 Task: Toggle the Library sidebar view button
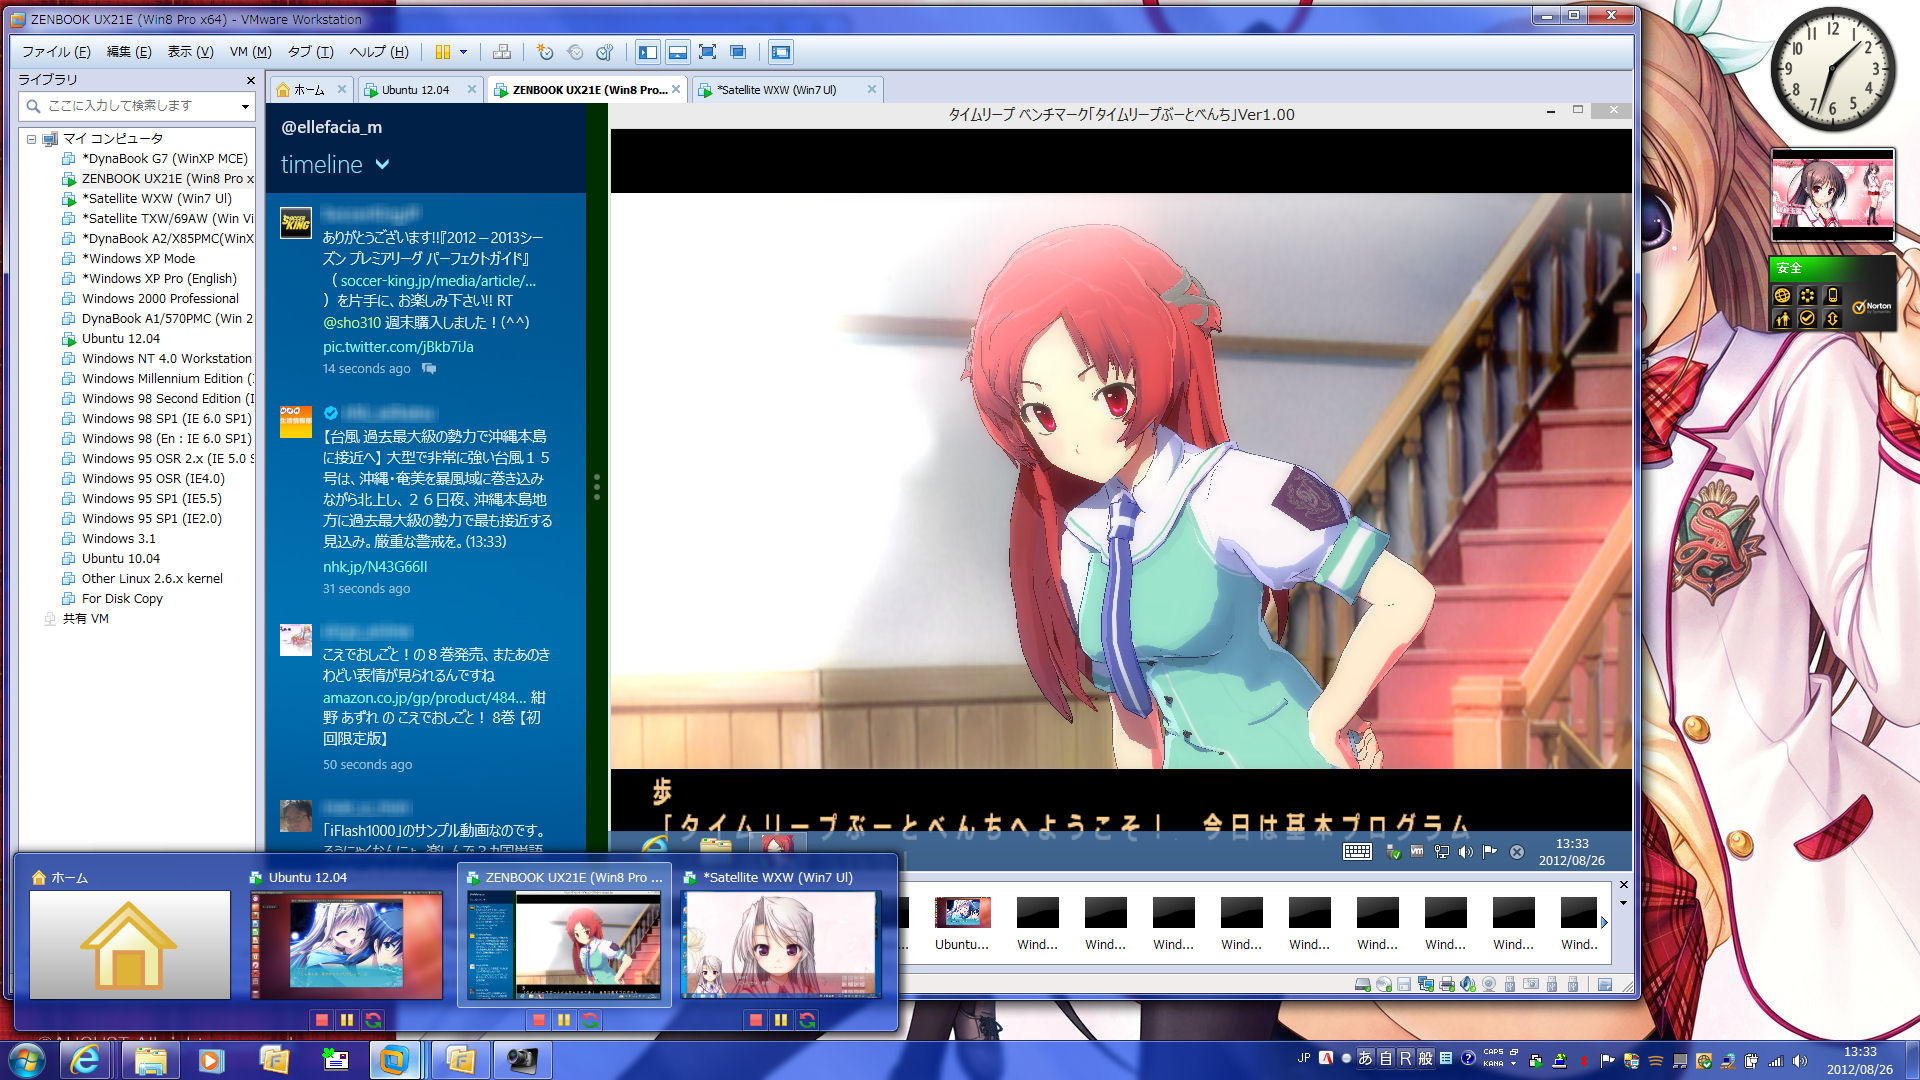click(648, 52)
